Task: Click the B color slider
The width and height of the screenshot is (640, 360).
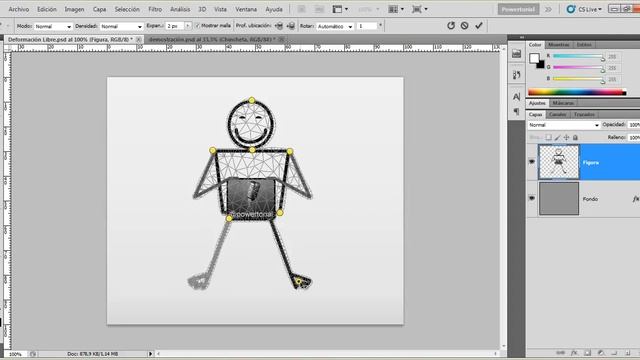Action: (578, 79)
